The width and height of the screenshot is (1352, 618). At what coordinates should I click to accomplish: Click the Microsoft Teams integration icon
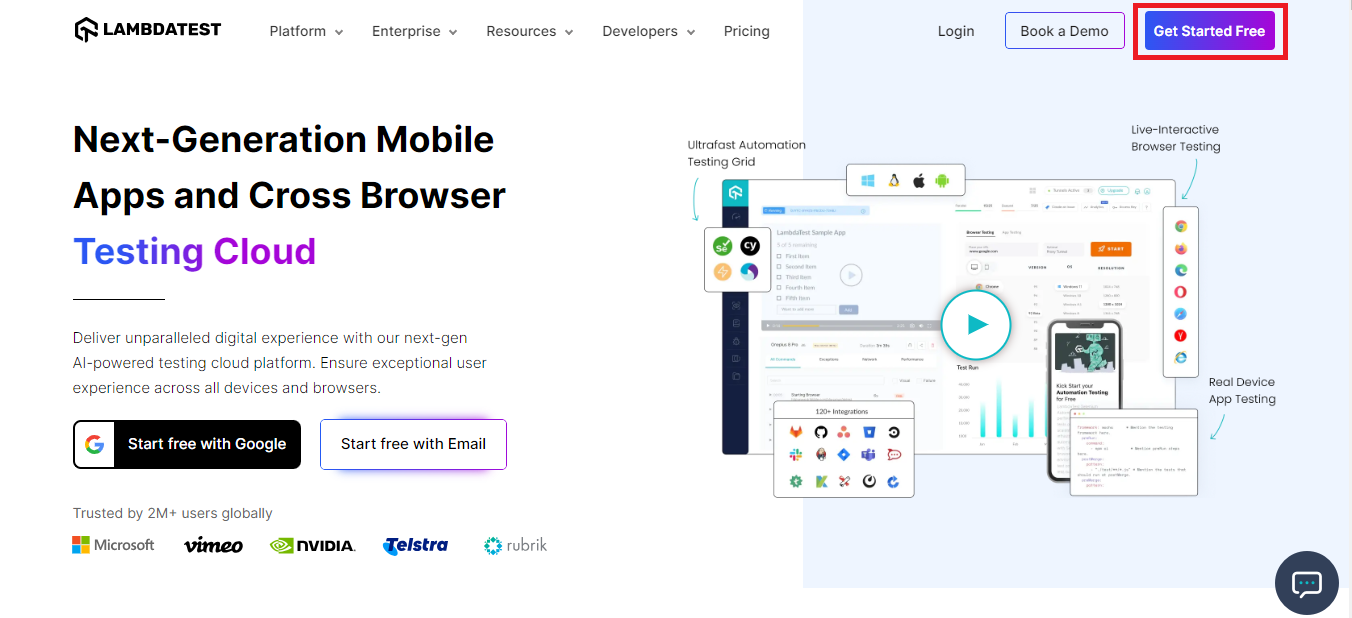pyautogui.click(x=869, y=454)
